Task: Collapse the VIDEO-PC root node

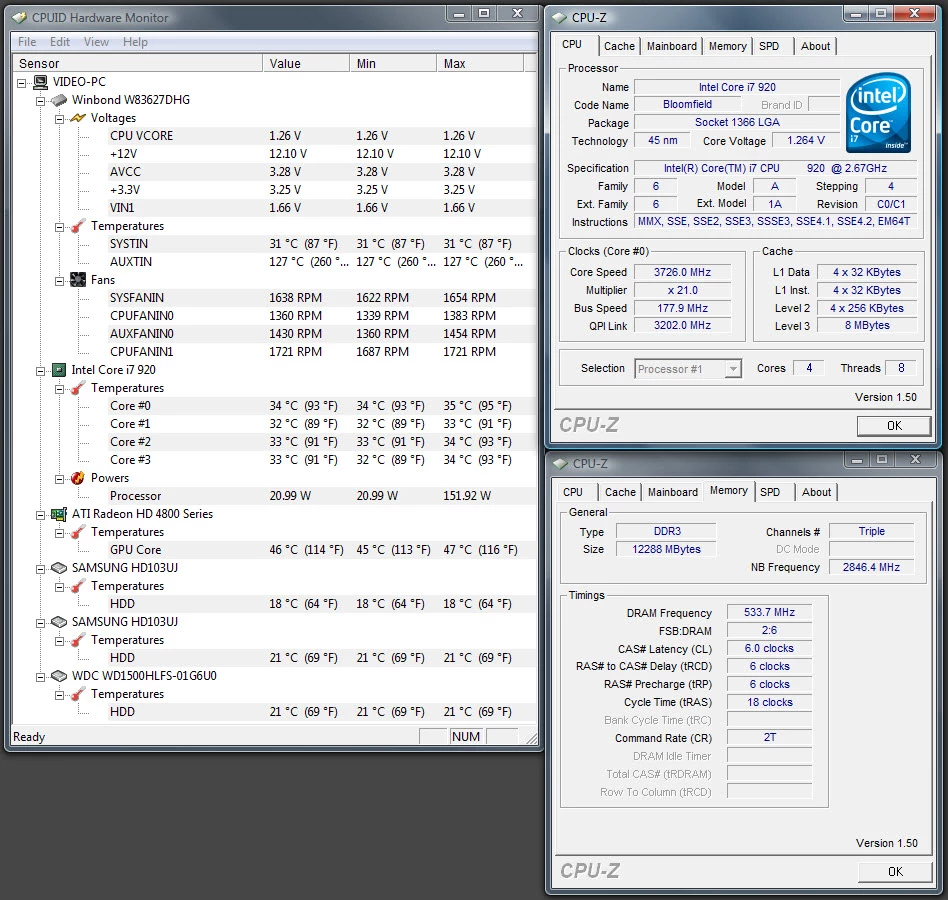Action: [22, 83]
